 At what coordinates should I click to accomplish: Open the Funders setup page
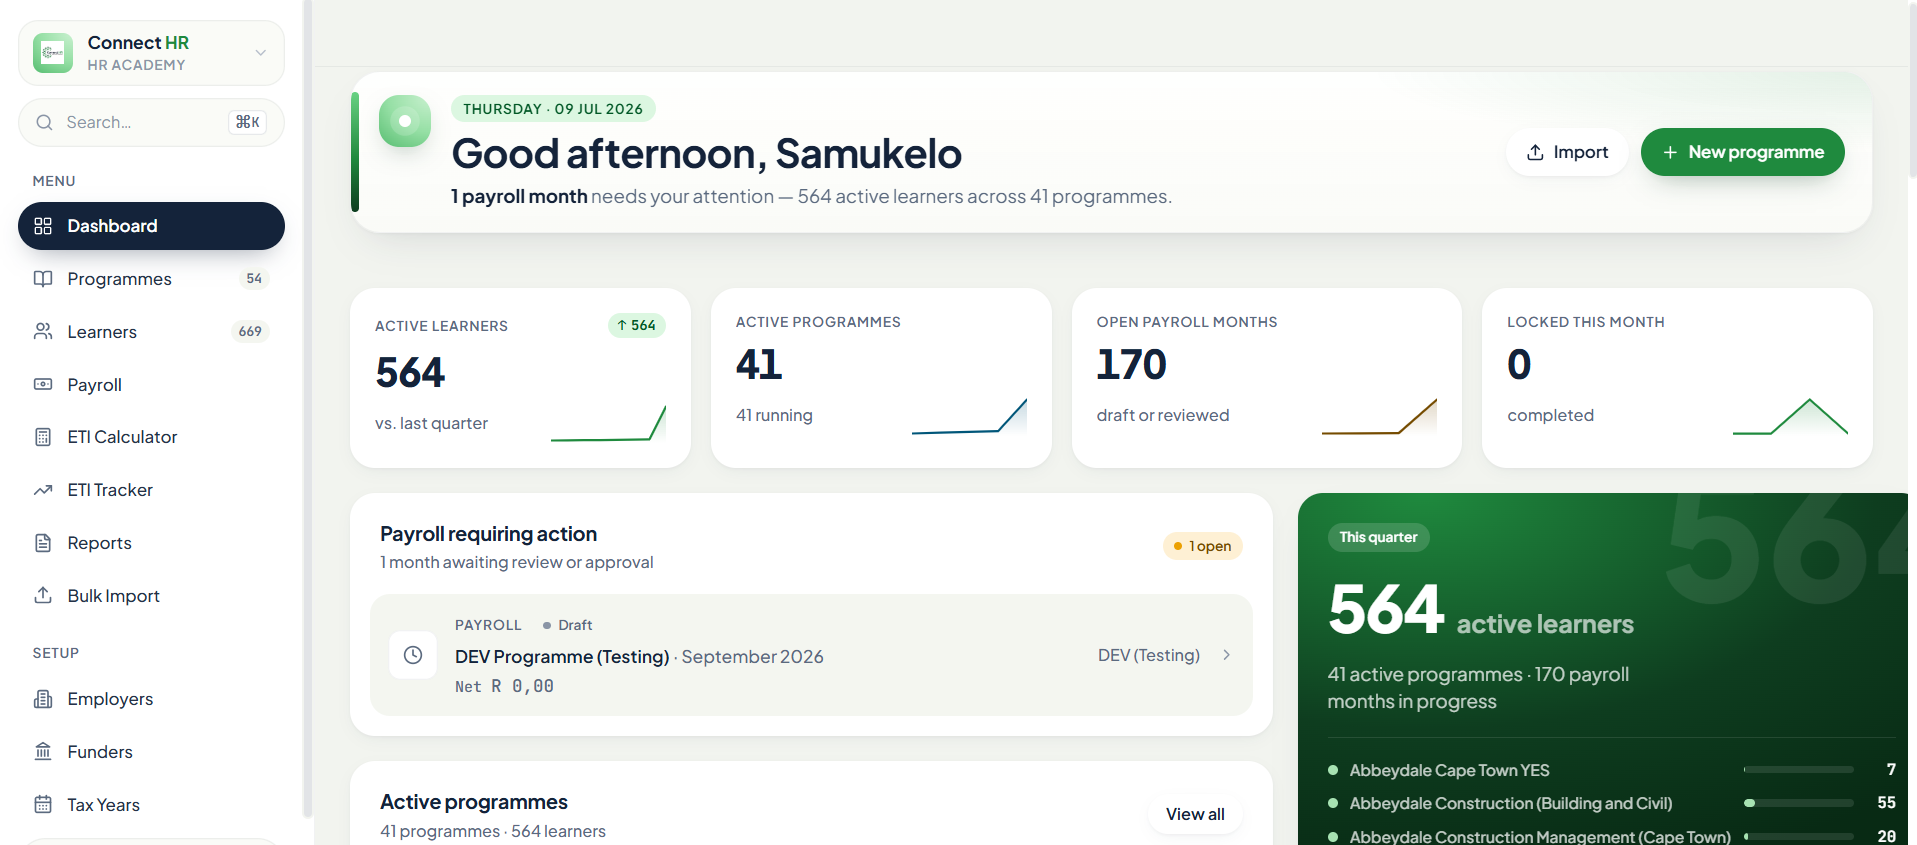151,752
